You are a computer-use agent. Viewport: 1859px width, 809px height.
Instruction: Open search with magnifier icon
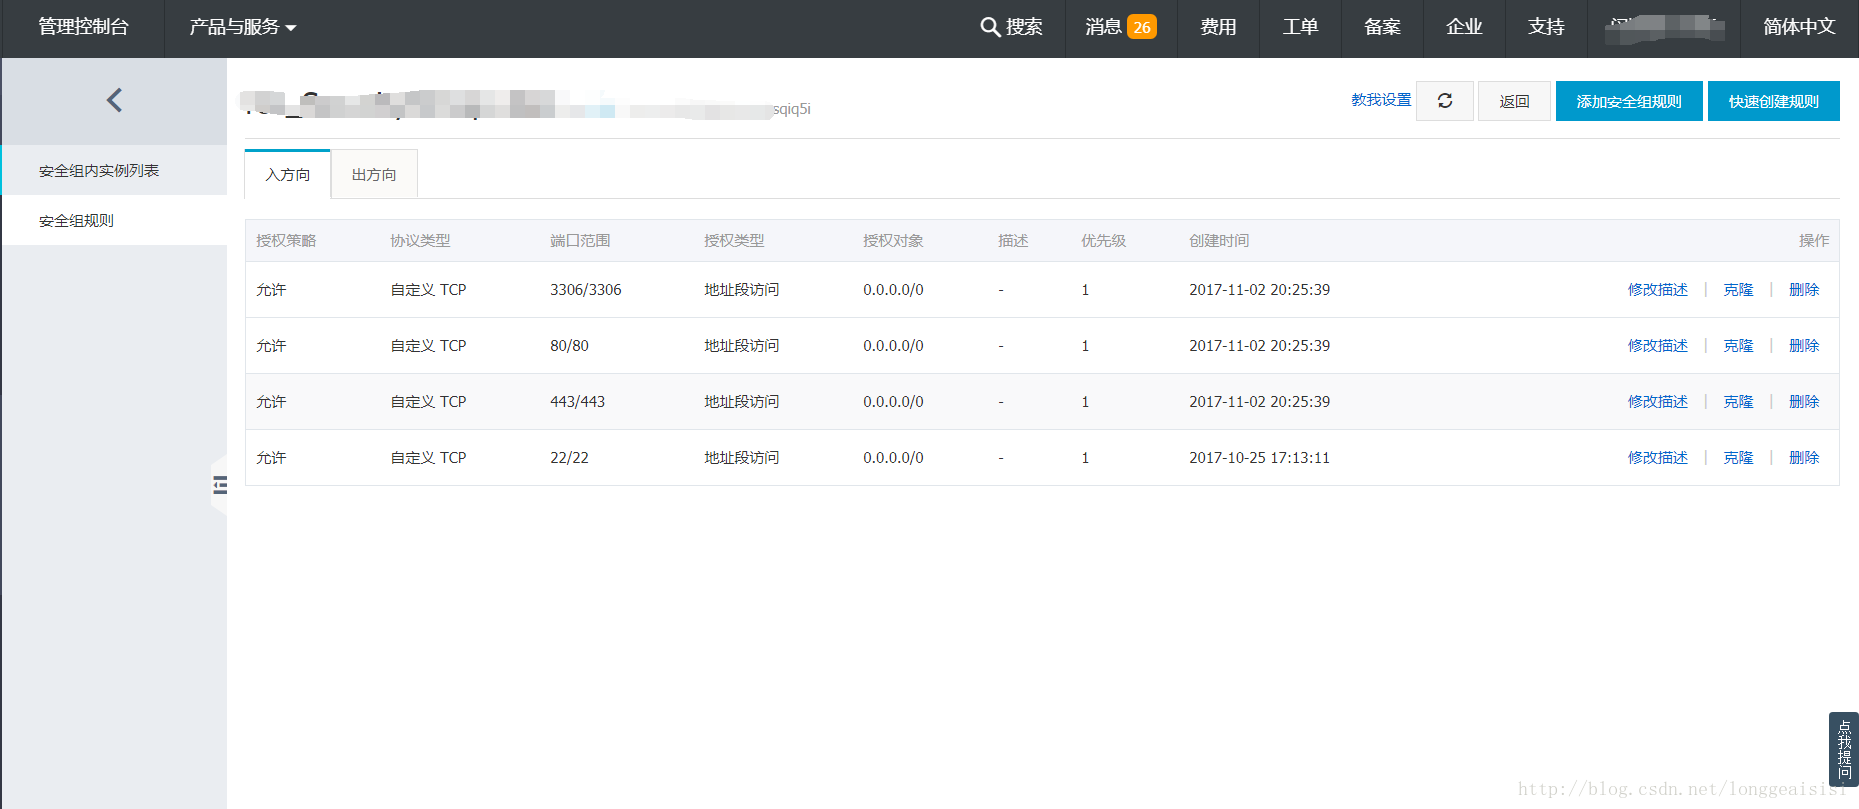coord(1011,27)
